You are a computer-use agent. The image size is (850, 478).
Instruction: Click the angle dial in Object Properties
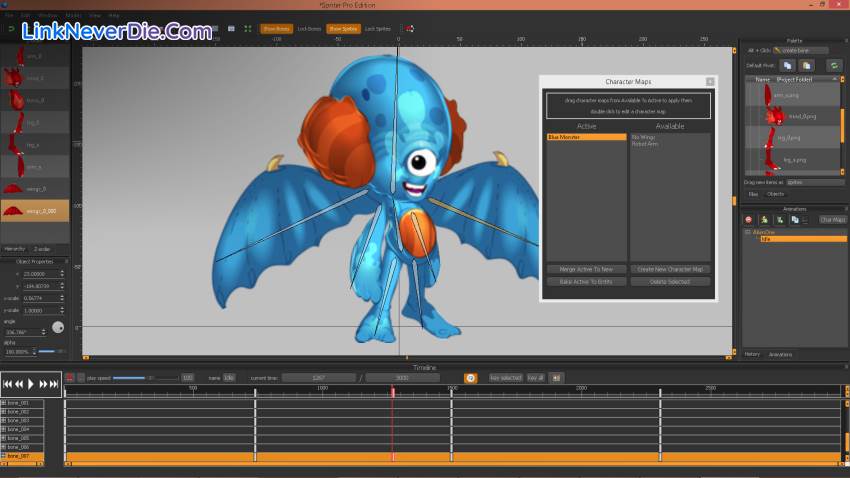point(58,328)
